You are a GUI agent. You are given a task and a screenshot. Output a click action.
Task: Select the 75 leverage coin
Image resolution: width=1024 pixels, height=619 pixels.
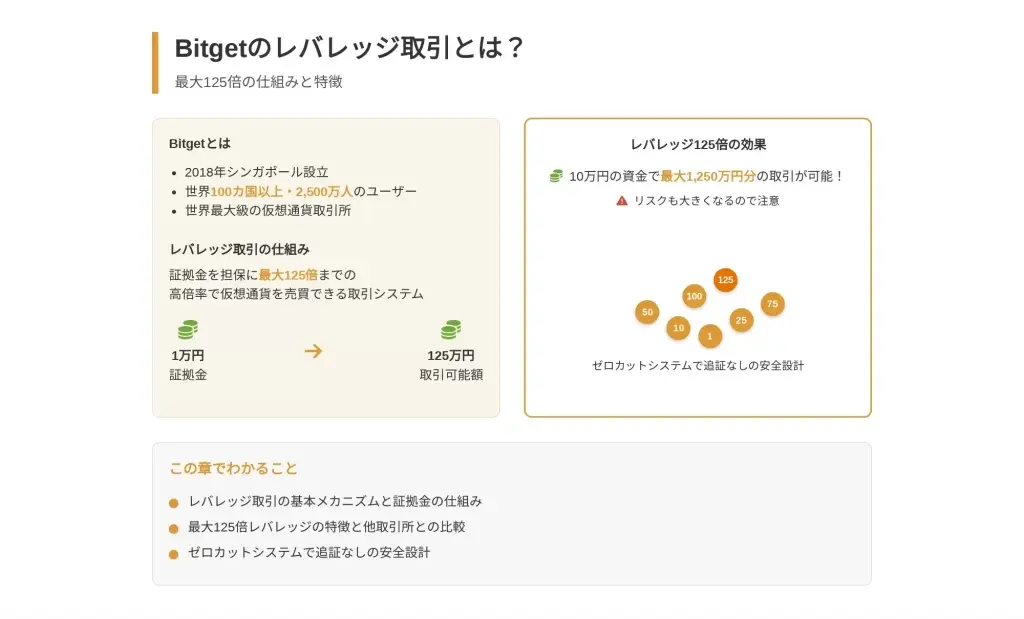pyautogui.click(x=772, y=304)
